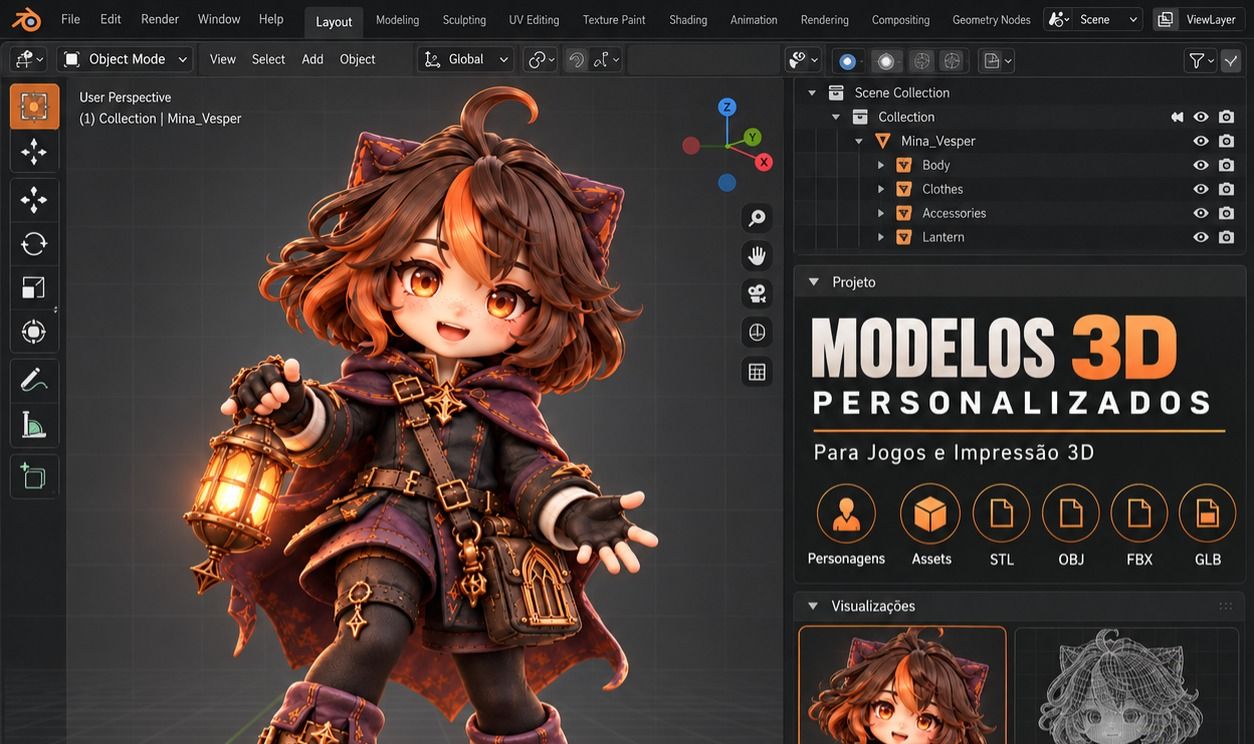This screenshot has height=744, width=1254.
Task: Expand the Lantern tree item
Action: point(881,237)
